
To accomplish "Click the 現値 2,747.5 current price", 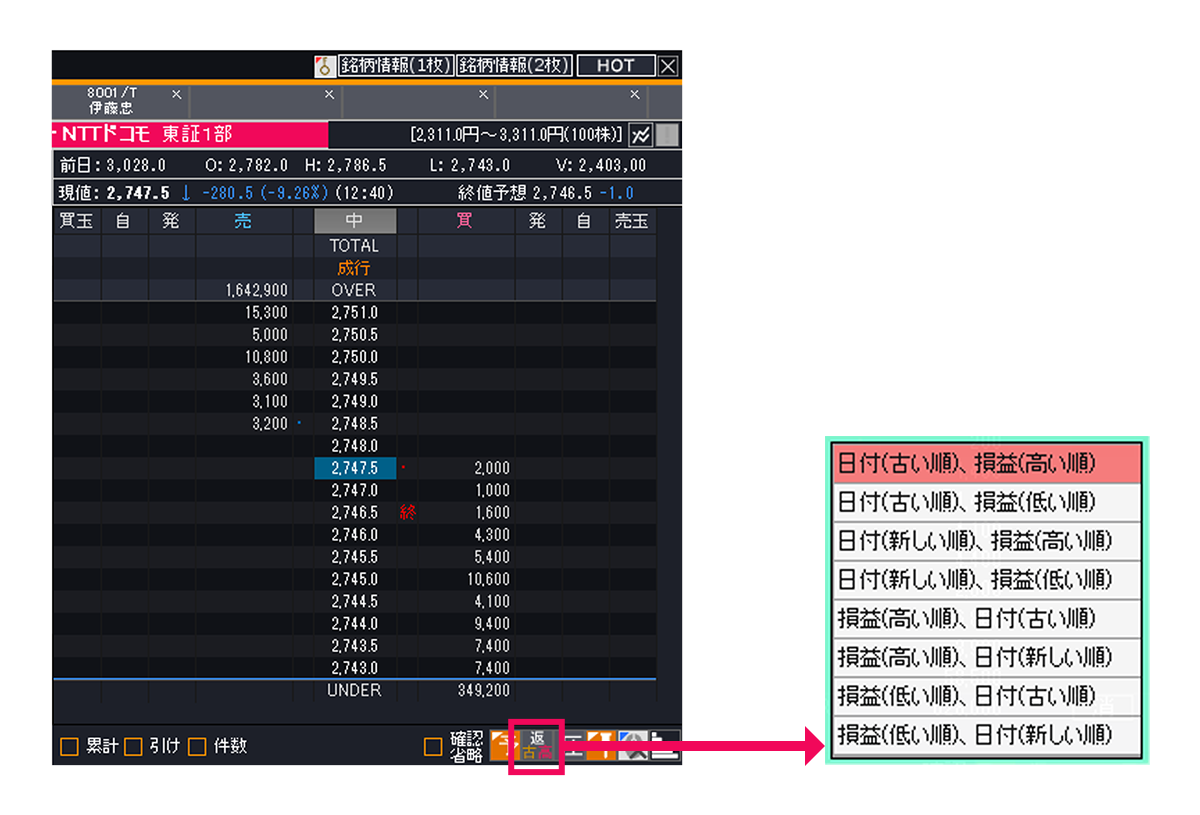I will pyautogui.click(x=139, y=193).
